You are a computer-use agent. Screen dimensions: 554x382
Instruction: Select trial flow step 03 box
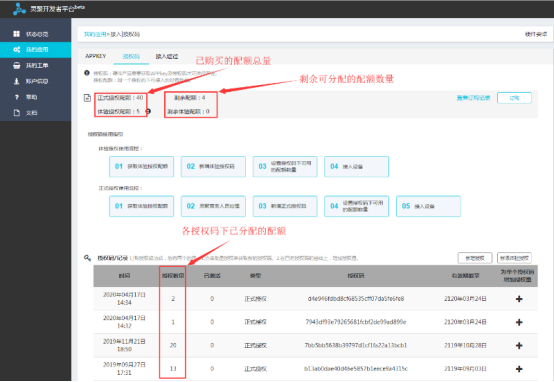point(285,166)
